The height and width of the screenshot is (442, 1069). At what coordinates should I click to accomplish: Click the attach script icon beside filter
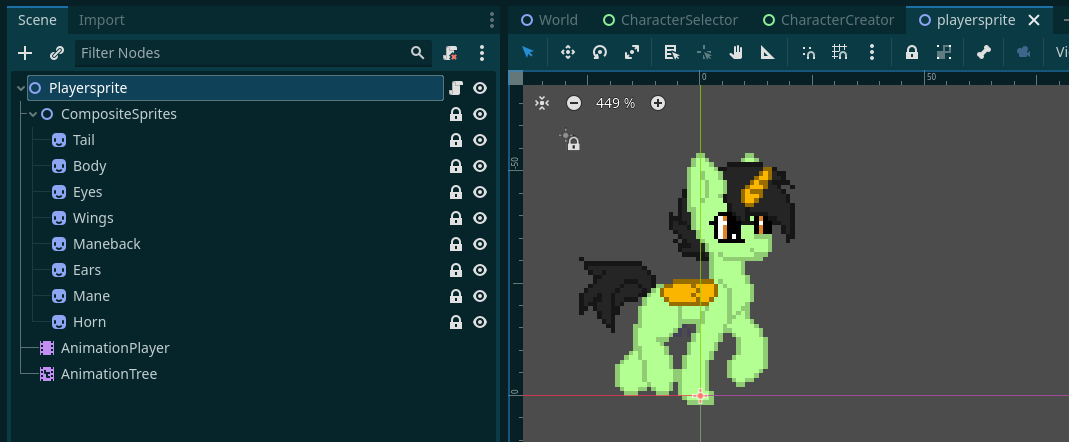(x=450, y=53)
